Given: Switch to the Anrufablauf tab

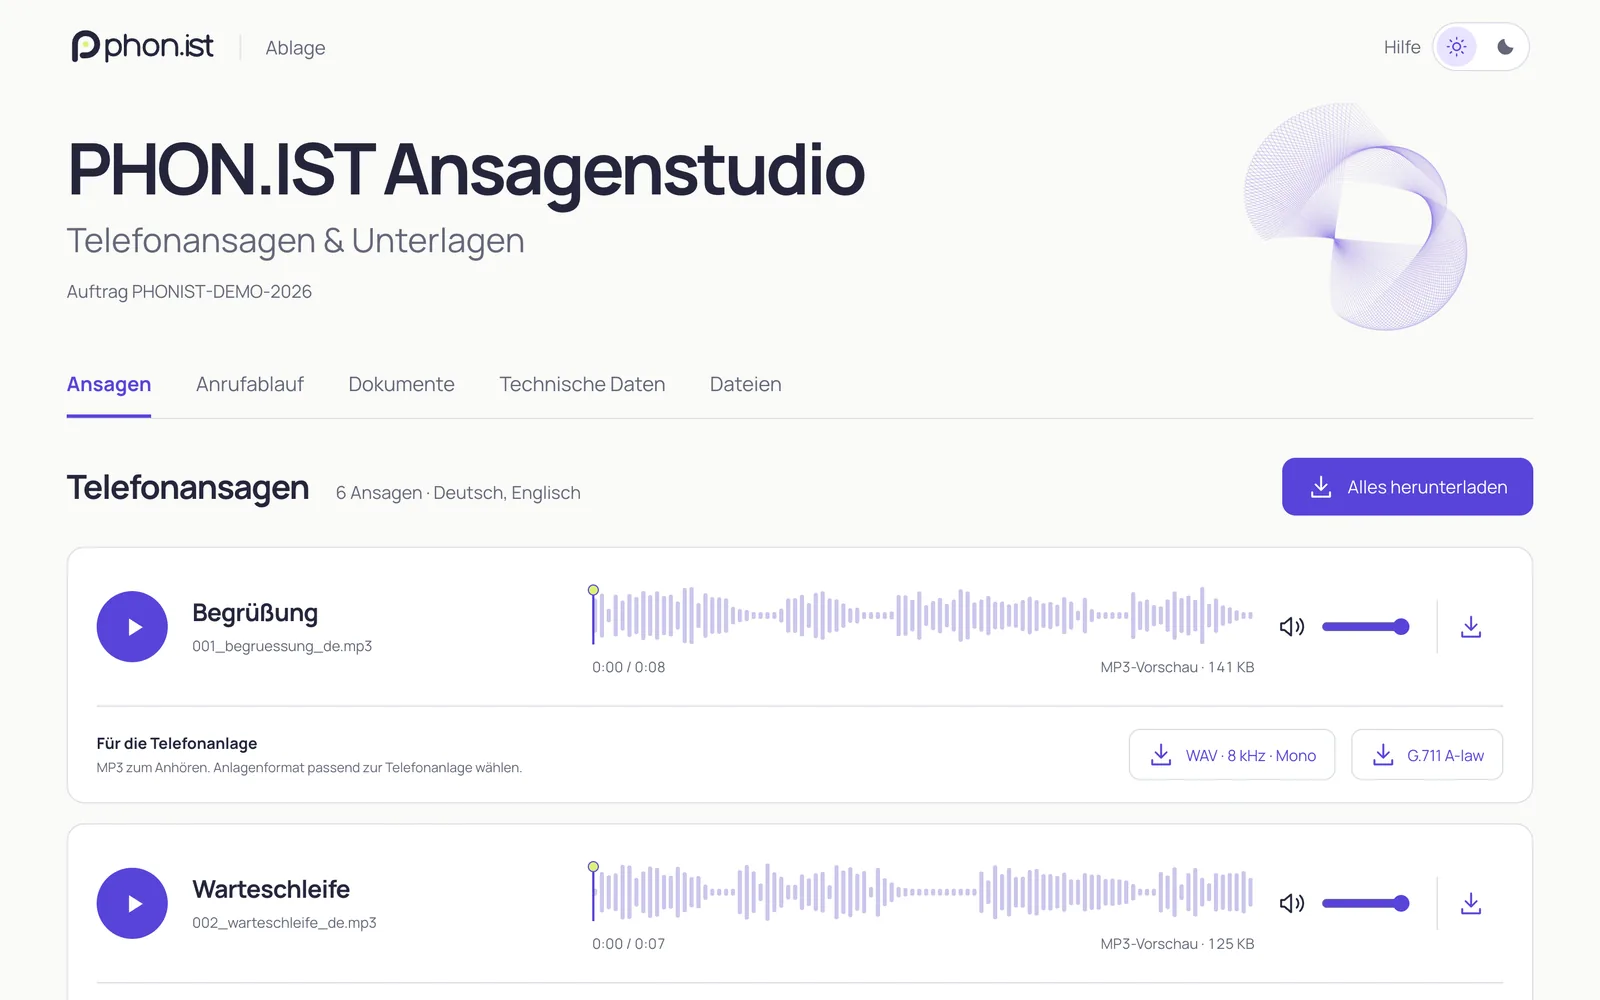Looking at the screenshot, I should point(250,385).
